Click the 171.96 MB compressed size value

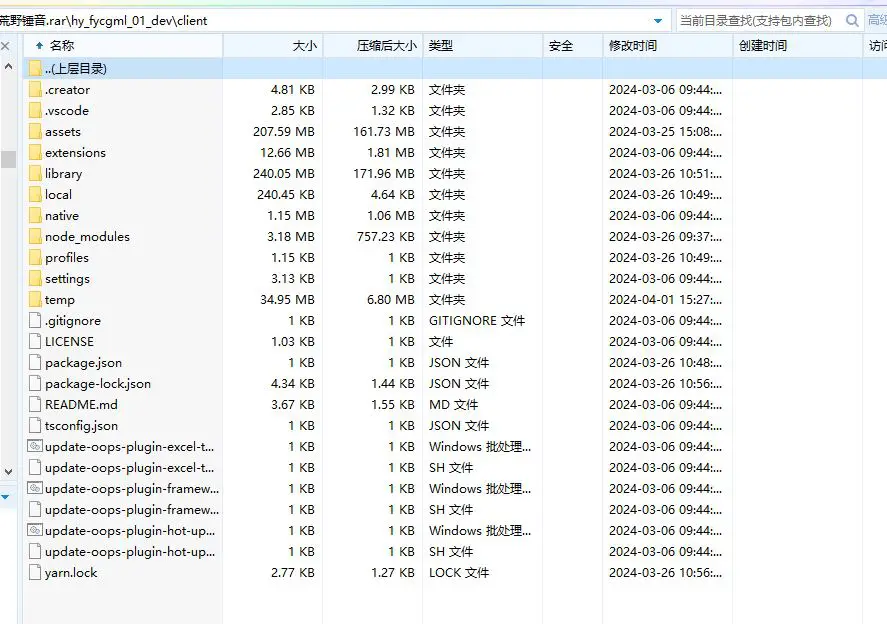coord(384,174)
